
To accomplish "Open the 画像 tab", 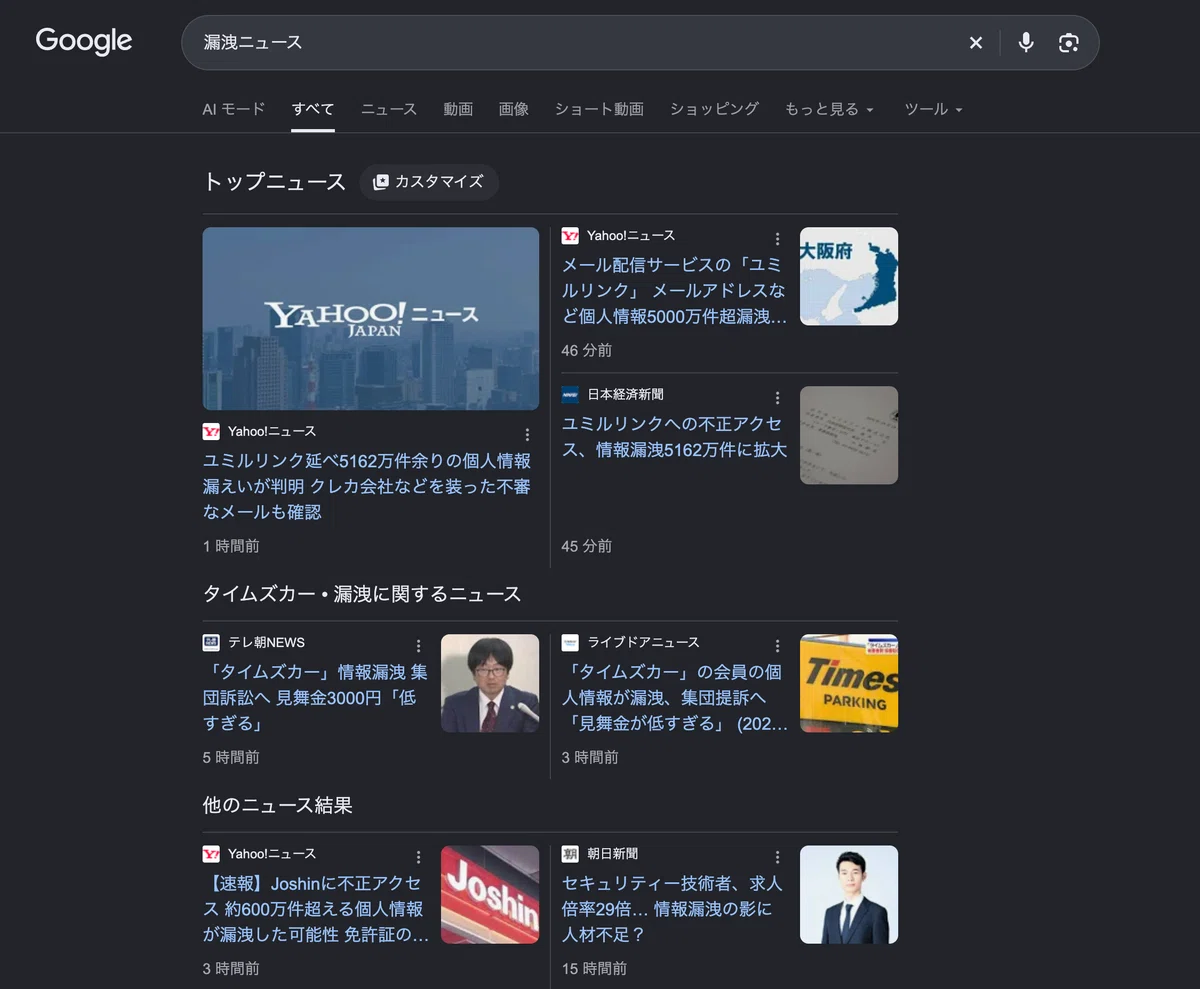I will (514, 109).
